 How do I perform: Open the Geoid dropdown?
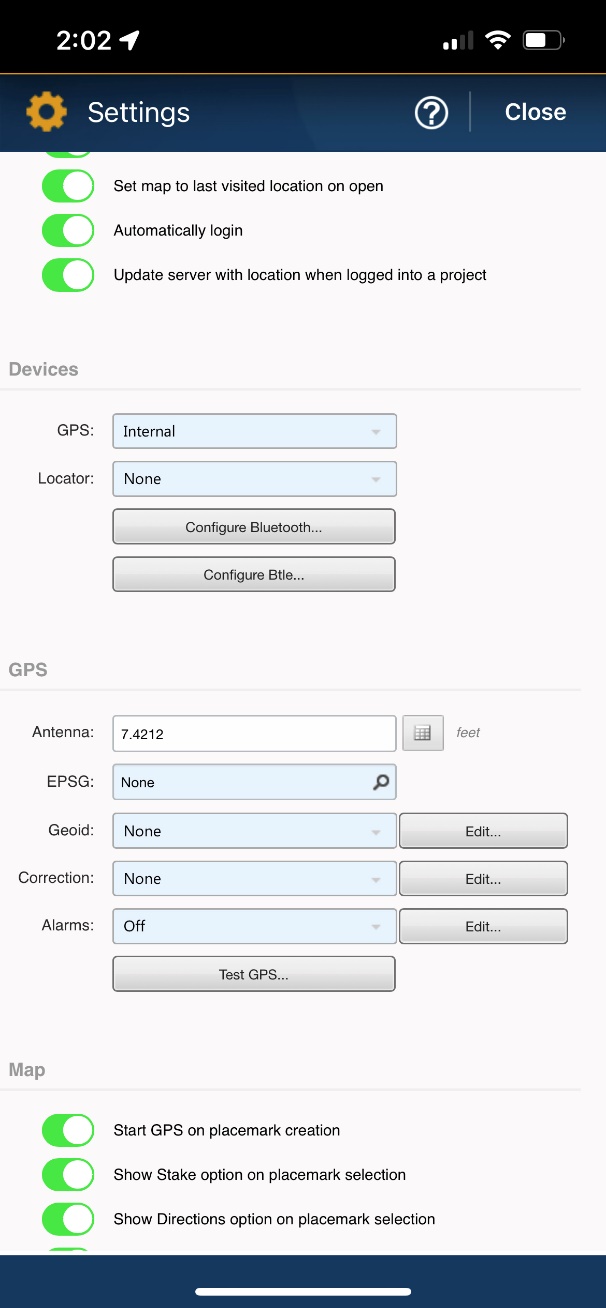(254, 831)
